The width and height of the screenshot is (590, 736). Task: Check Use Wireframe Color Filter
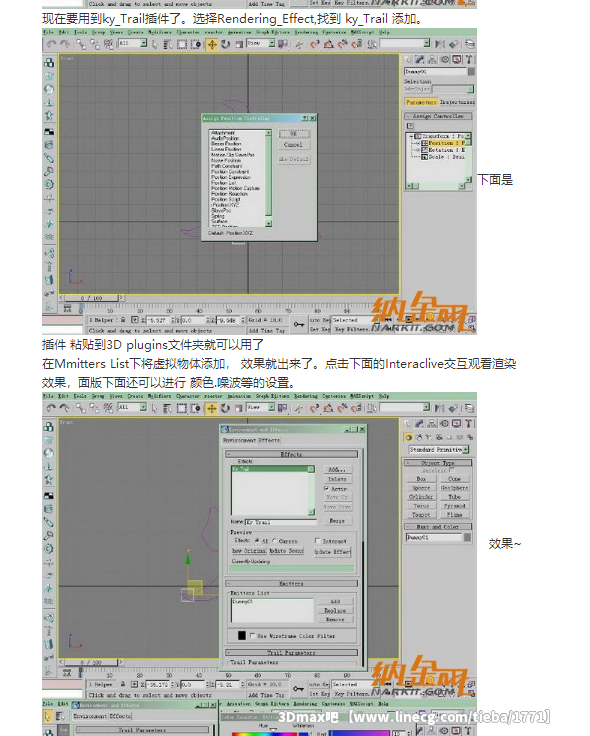click(x=253, y=636)
